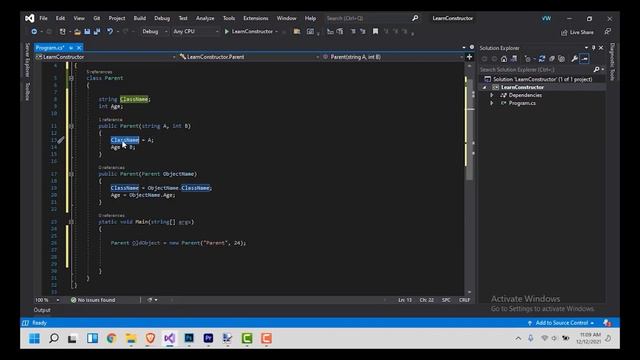Click the Solution Explorer search magnifier icon
Image resolution: width=640 pixels, height=360 pixels.
tap(597, 70)
